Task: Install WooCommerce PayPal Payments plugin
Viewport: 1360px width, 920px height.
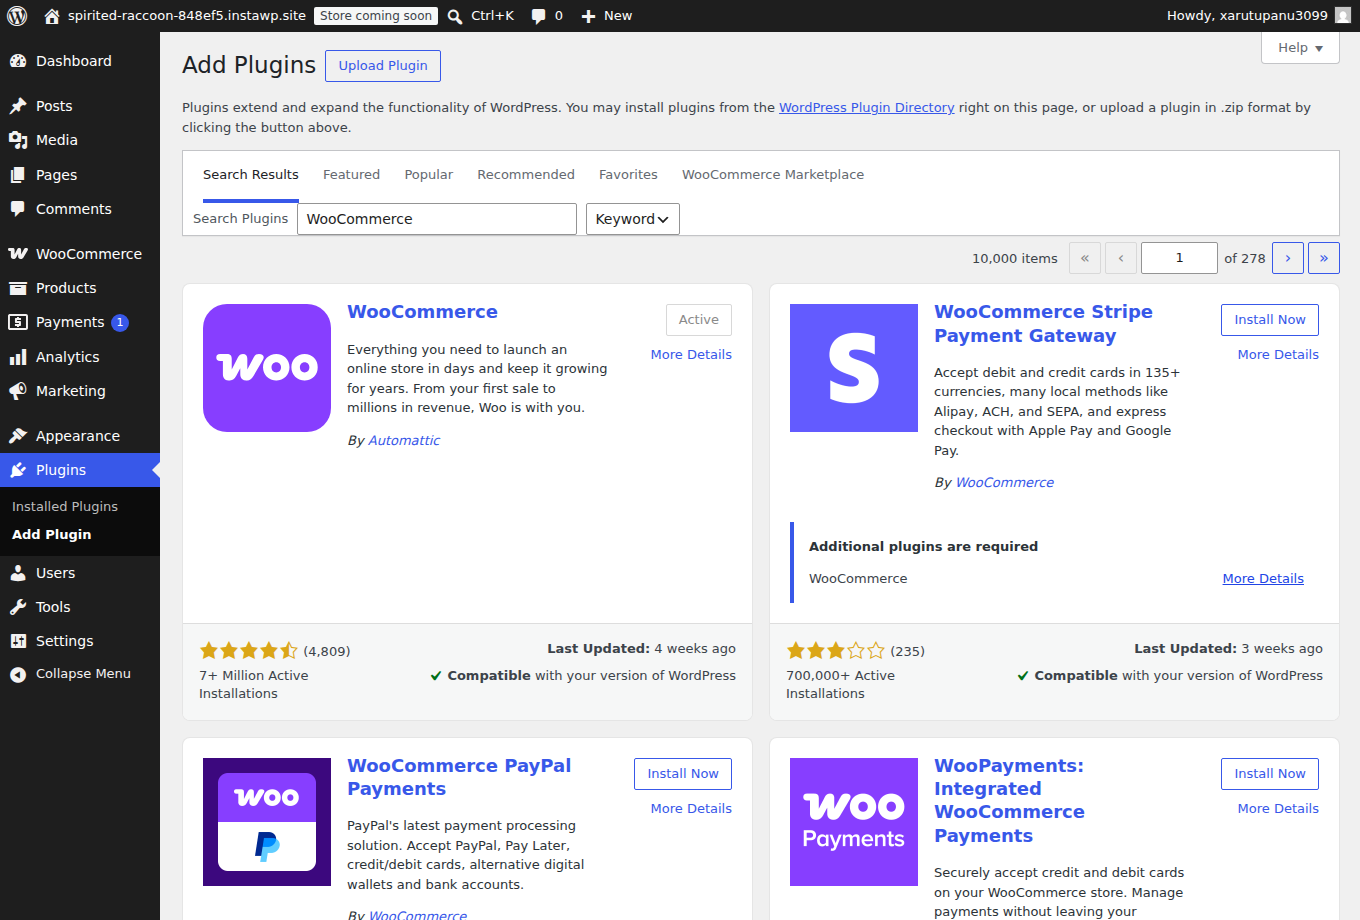Action: pos(683,774)
